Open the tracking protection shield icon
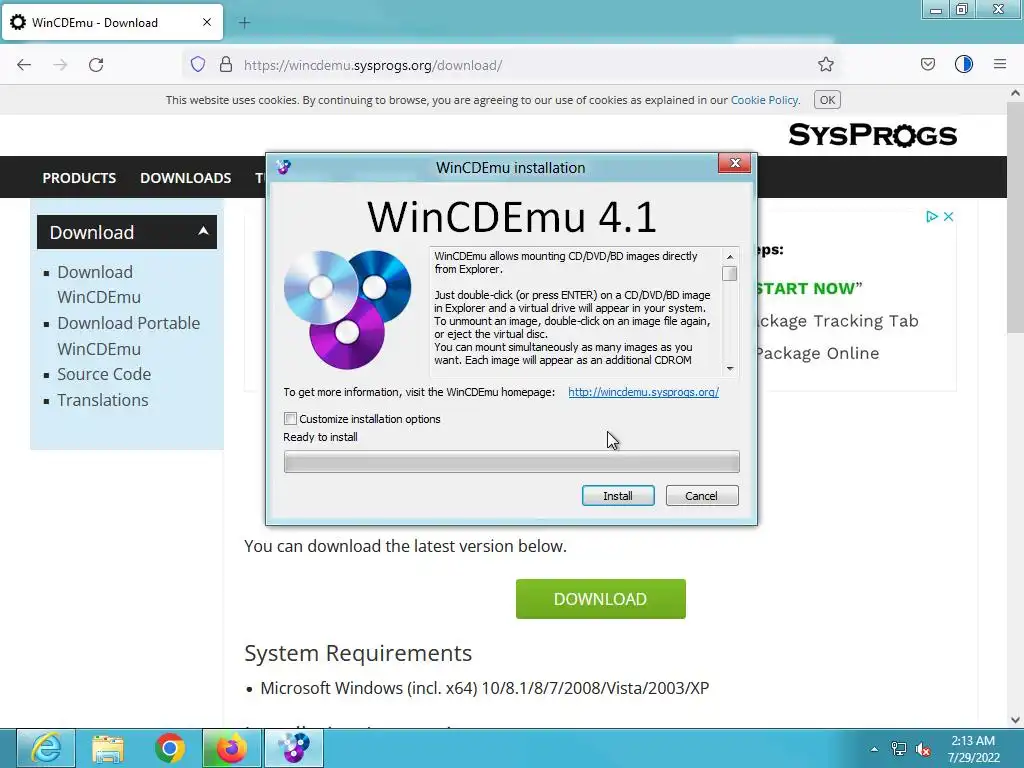 pos(198,65)
